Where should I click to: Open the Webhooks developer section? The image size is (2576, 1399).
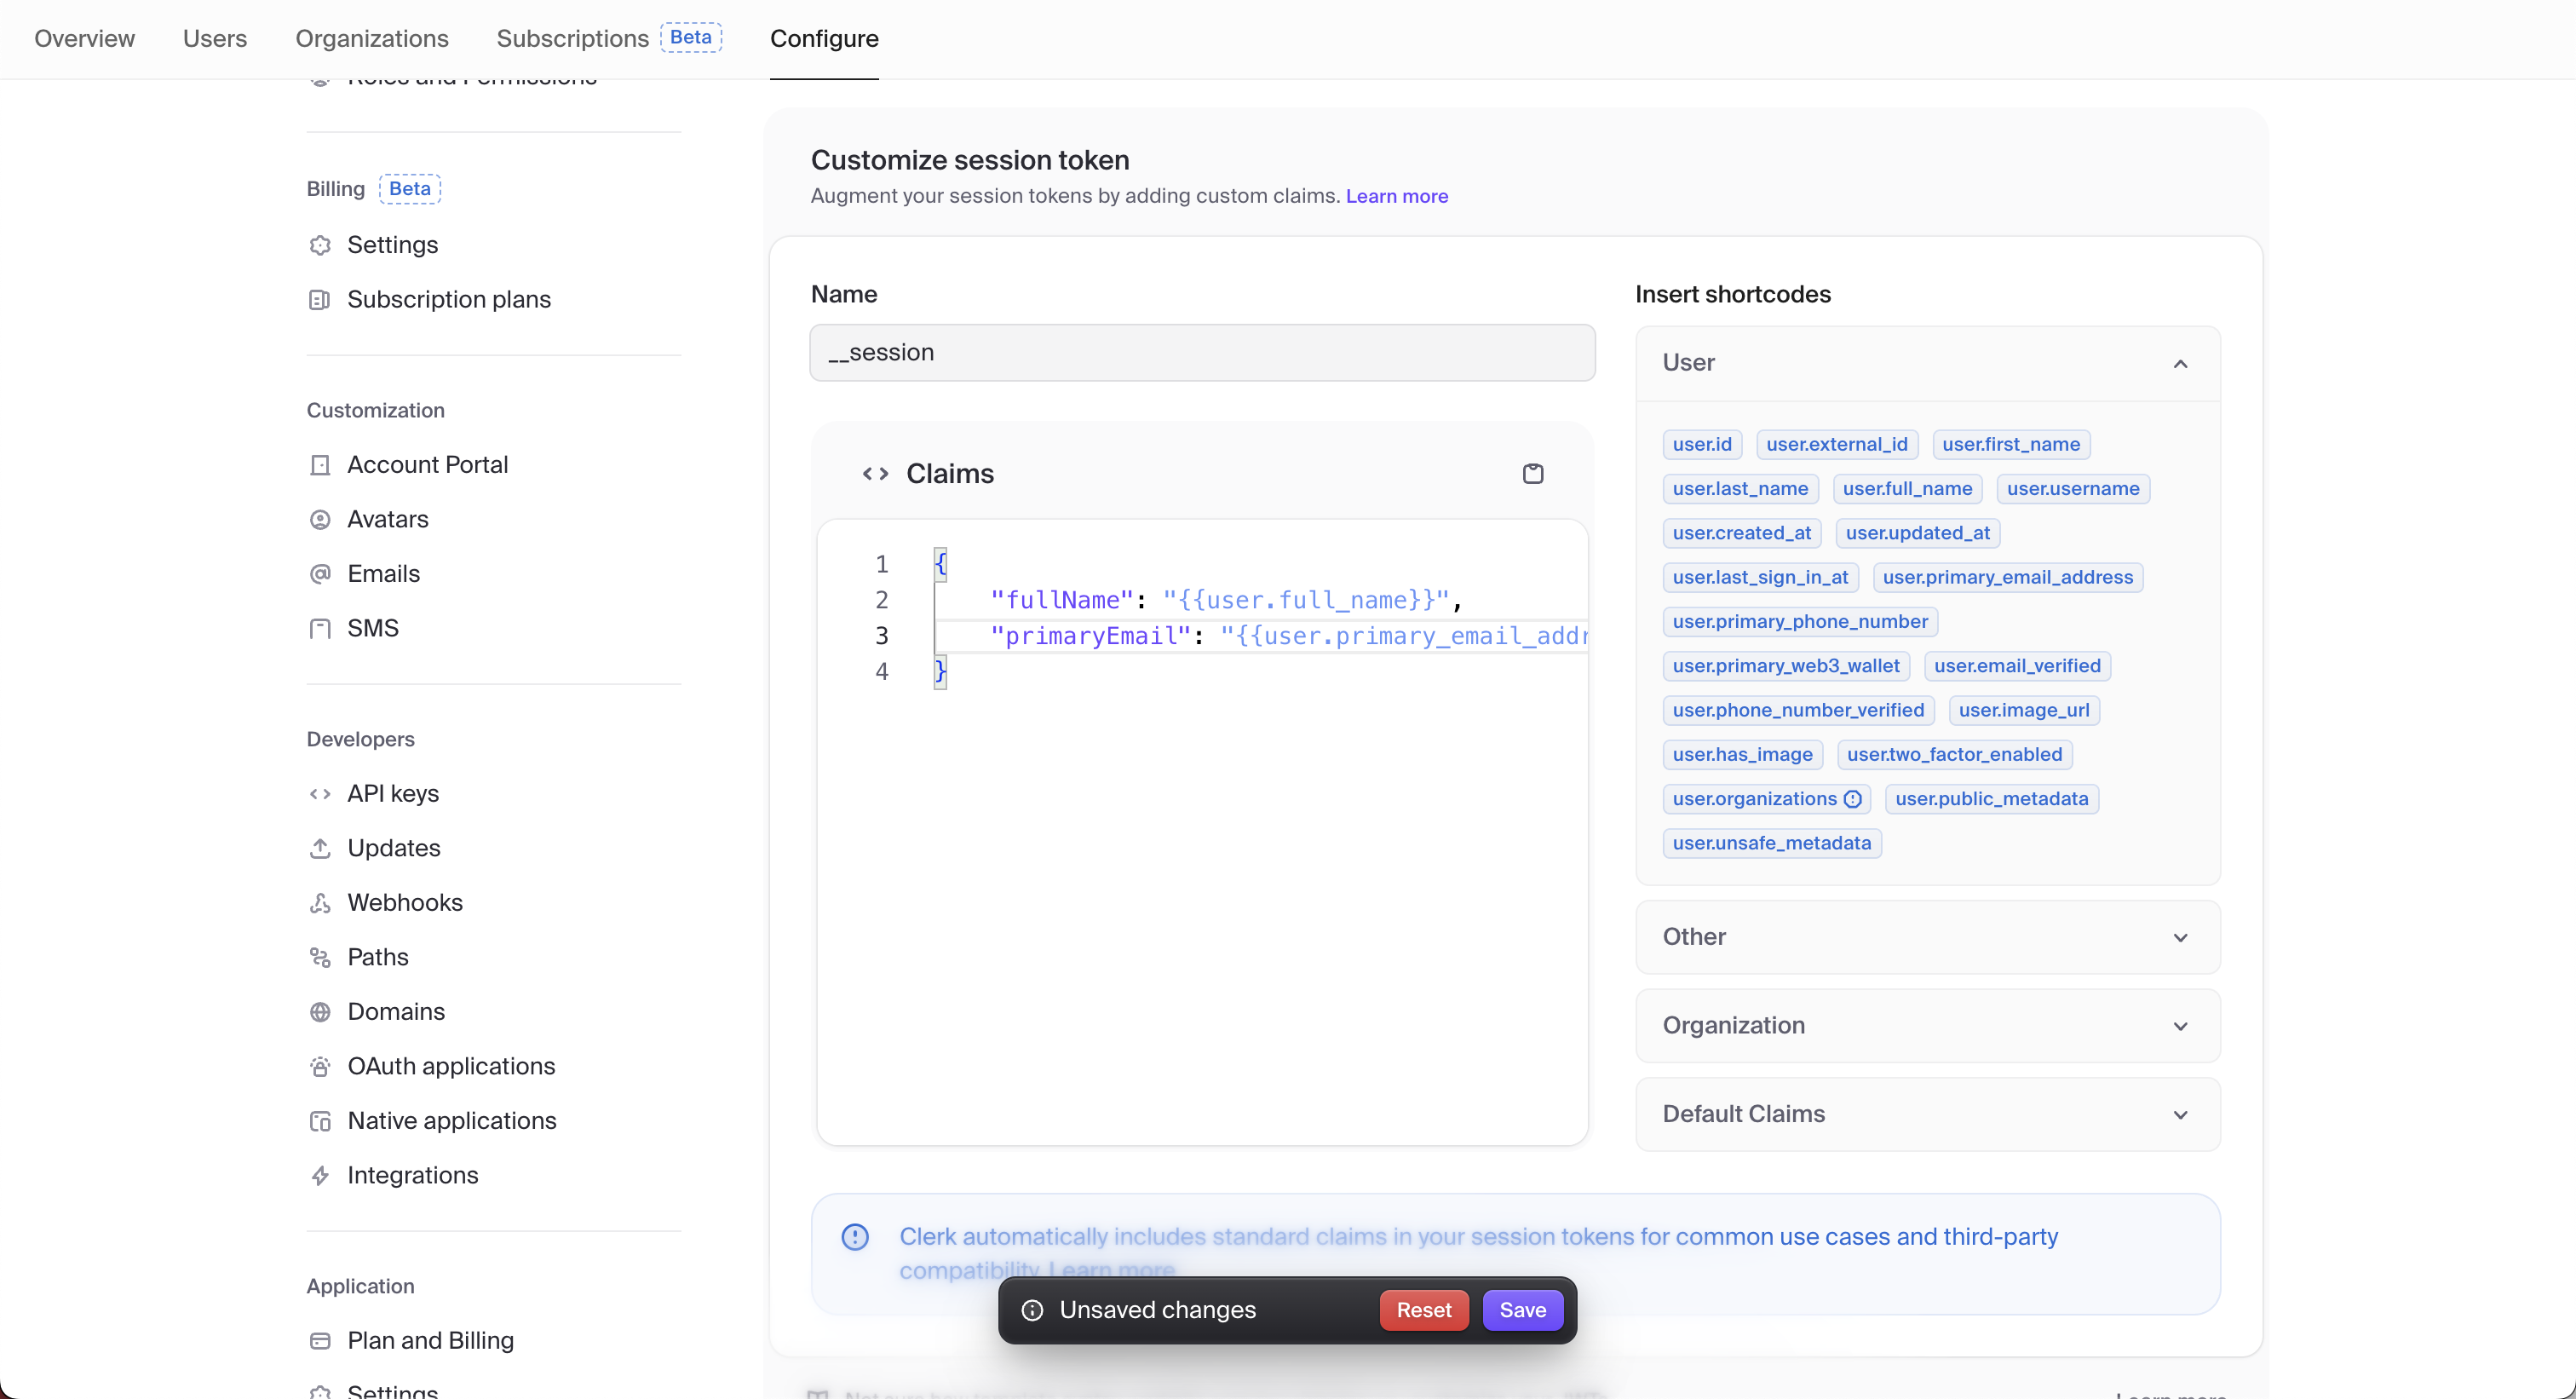405,902
